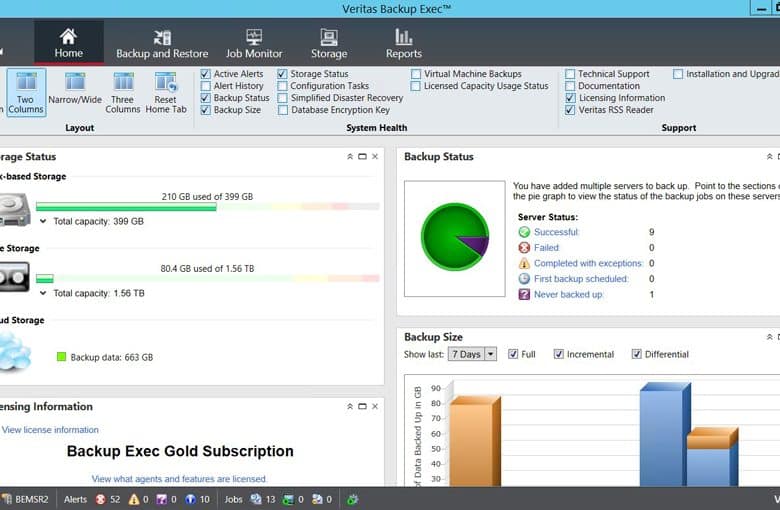This screenshot has height=510, width=780.
Task: Click red error alerts icon showing 52
Action: click(100, 499)
